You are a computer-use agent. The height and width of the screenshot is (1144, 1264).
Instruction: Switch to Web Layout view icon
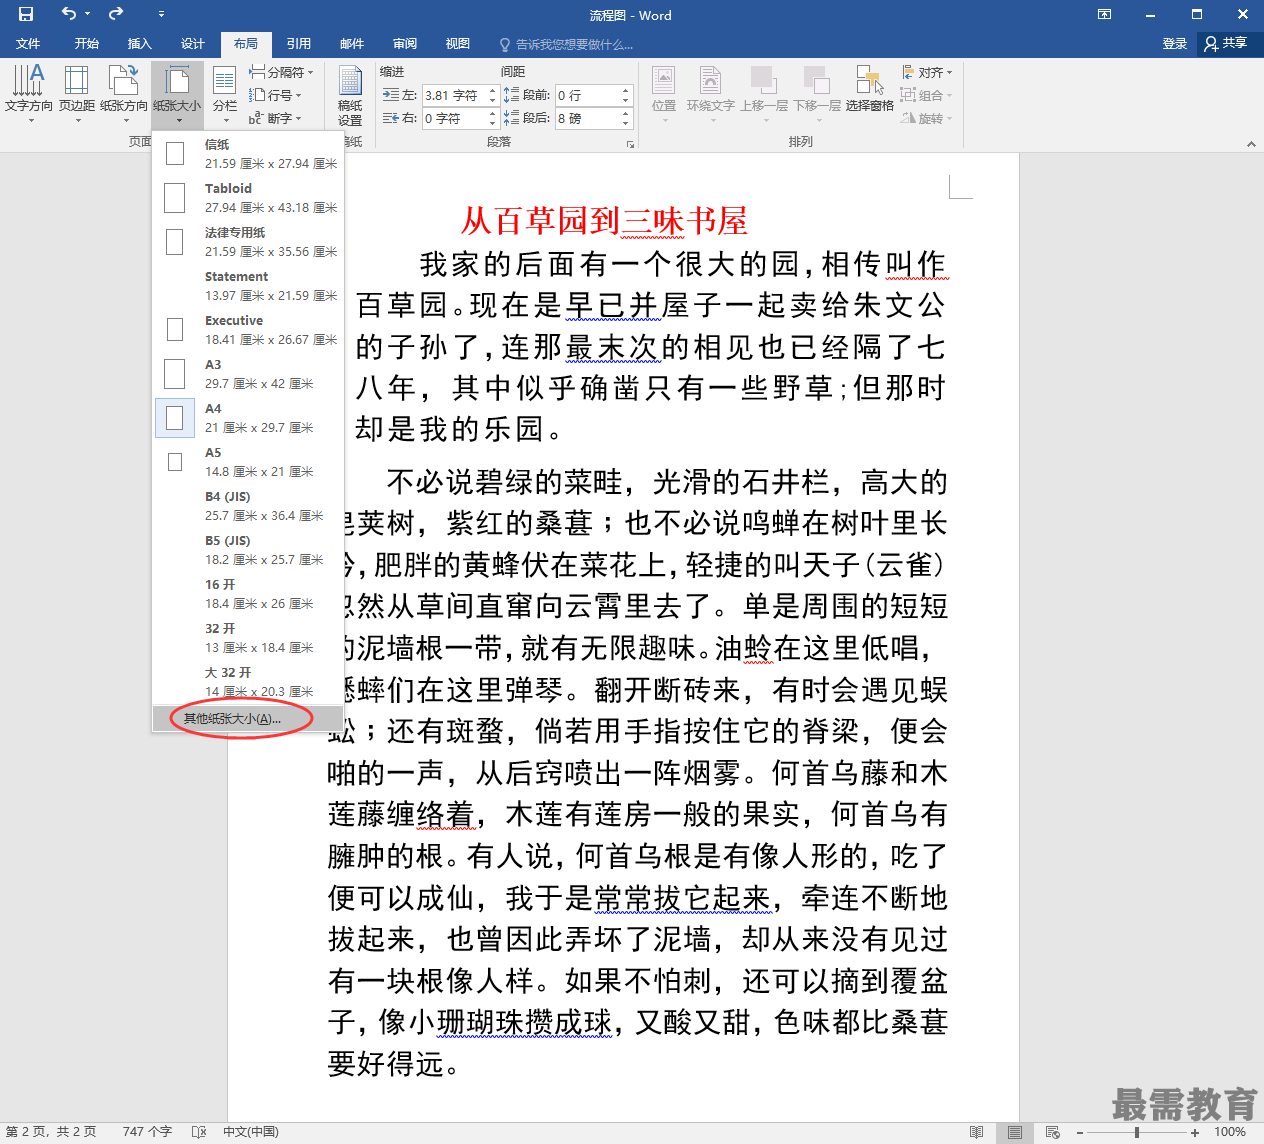[1053, 1132]
